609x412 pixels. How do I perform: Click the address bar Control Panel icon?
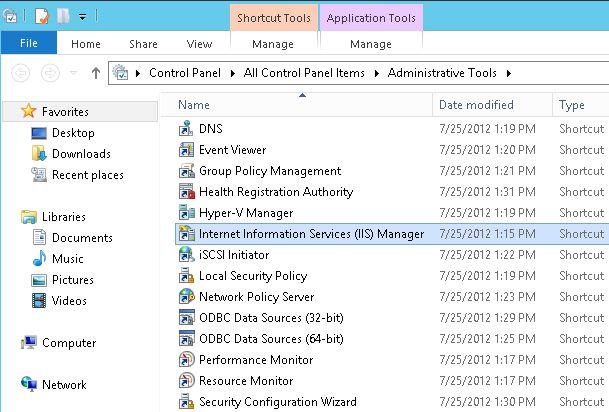coord(120,73)
